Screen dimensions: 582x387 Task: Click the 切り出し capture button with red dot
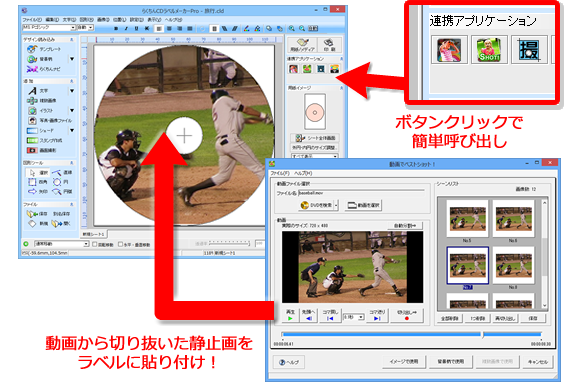tap(406, 315)
